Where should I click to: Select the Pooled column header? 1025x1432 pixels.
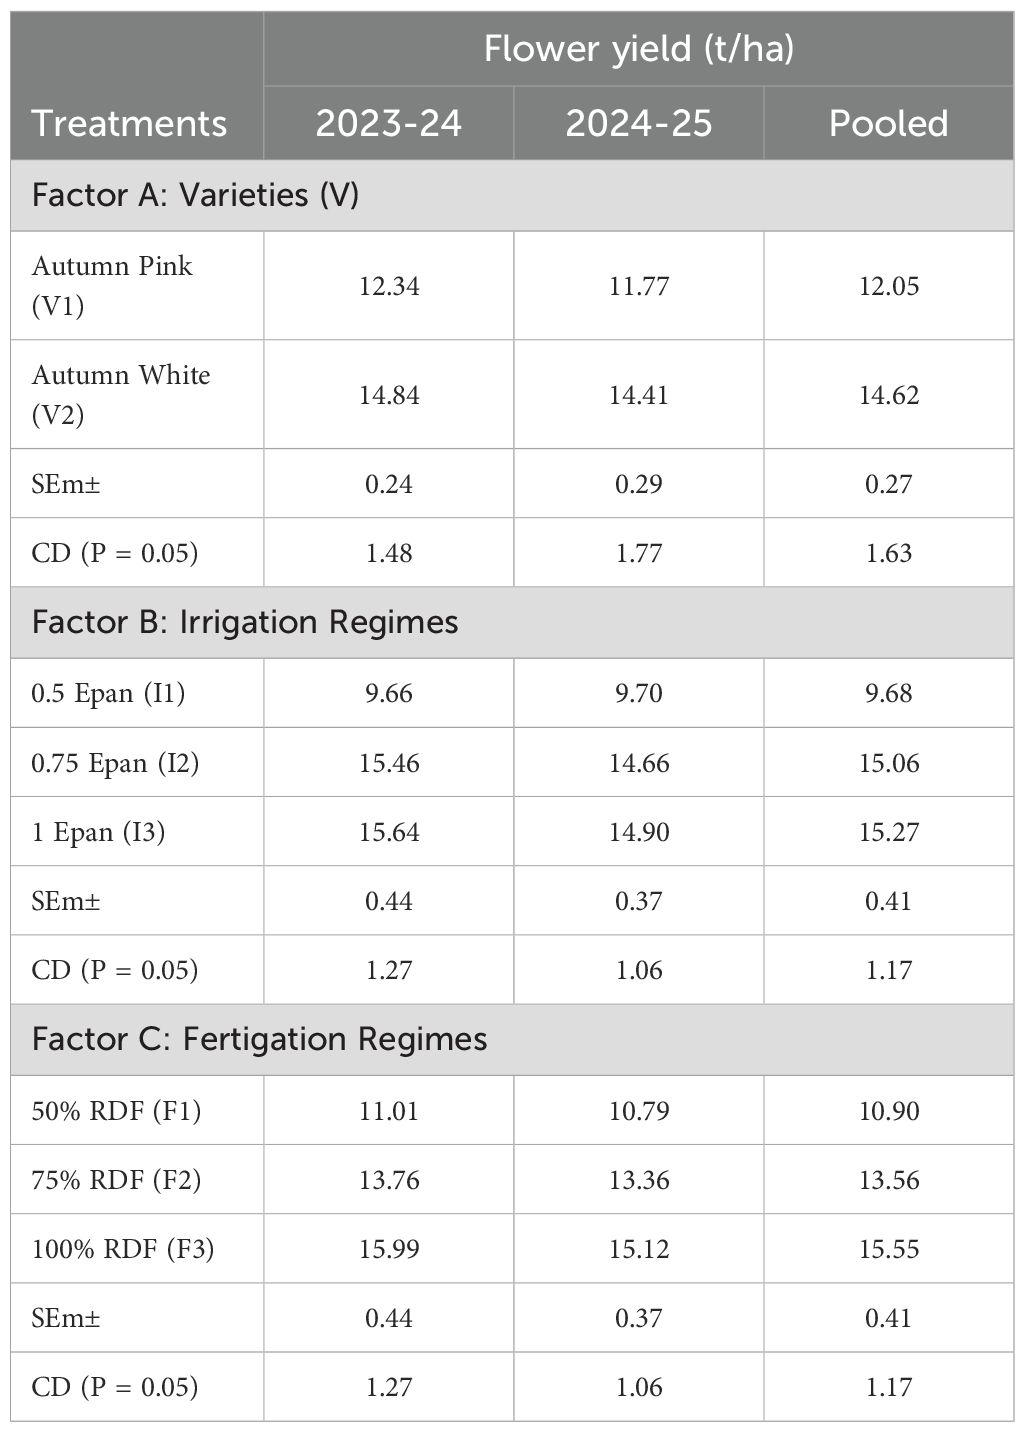coord(889,123)
